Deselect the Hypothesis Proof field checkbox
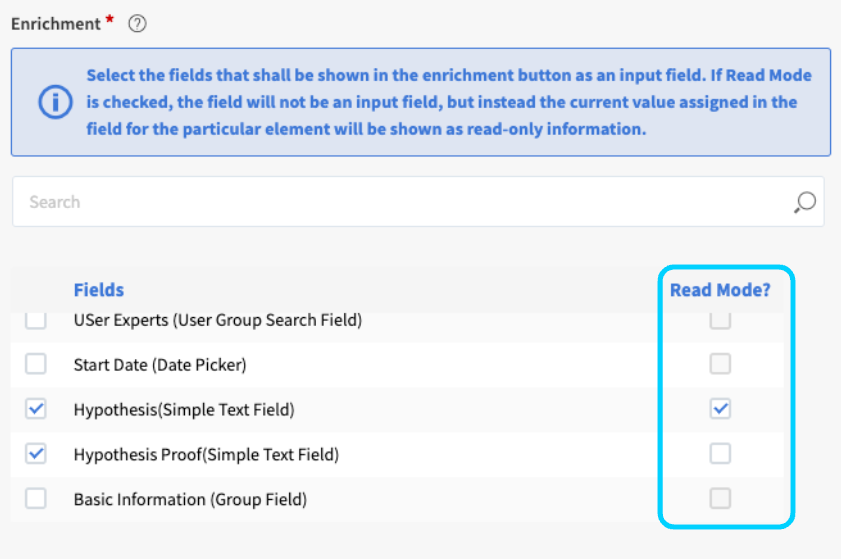This screenshot has width=841, height=559. click(x=36, y=454)
